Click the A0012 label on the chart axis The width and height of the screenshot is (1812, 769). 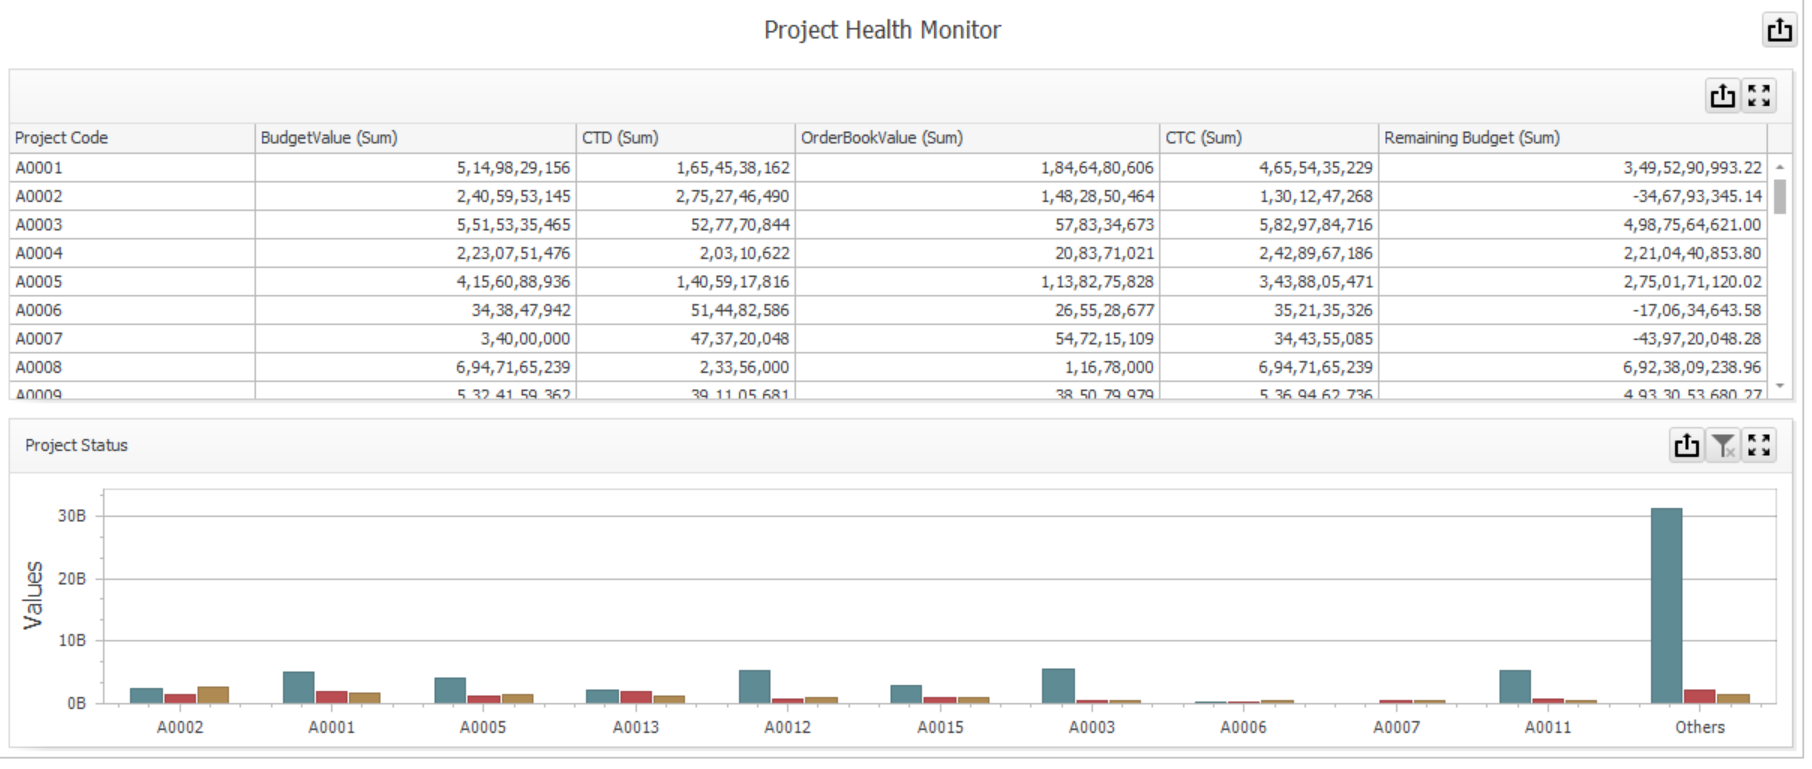[x=787, y=727]
